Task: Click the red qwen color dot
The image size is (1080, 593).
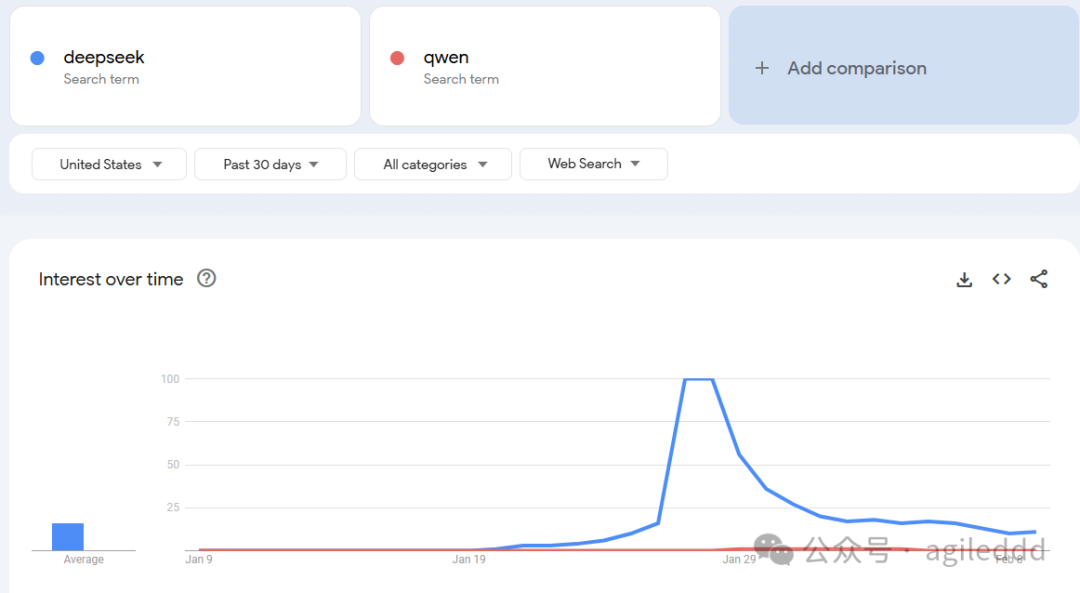Action: pyautogui.click(x=397, y=58)
